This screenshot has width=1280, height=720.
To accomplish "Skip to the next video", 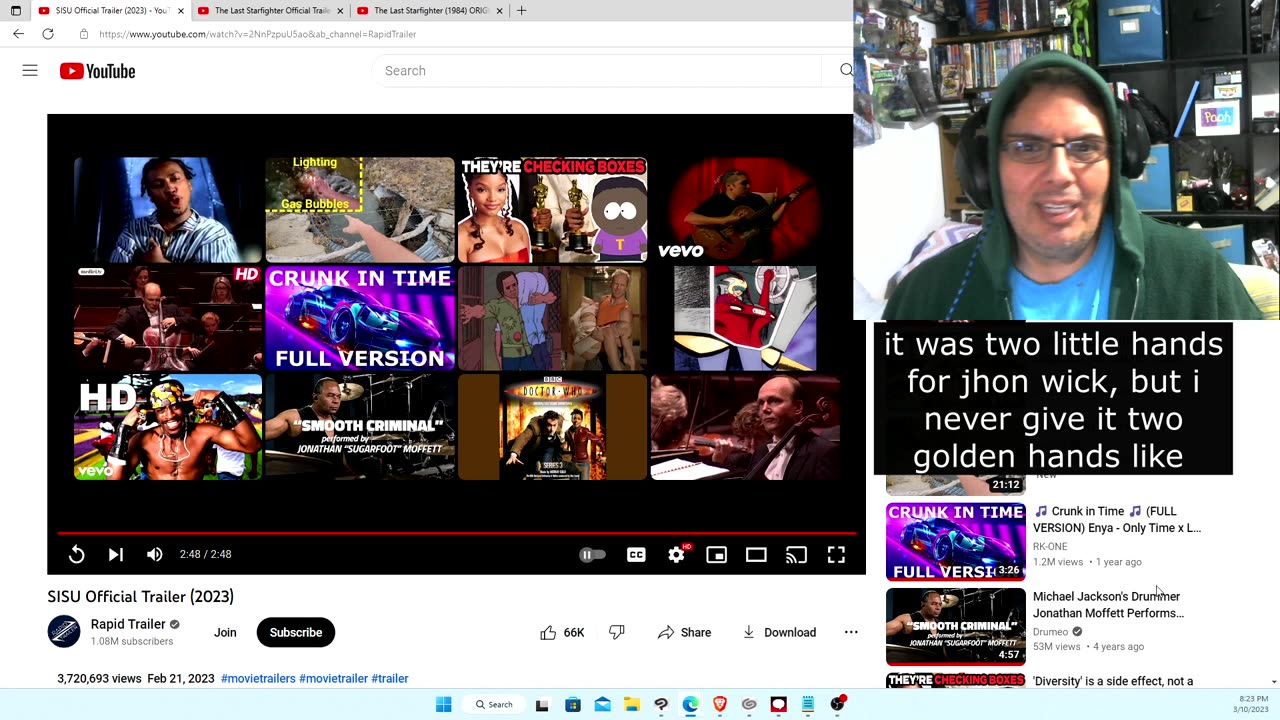I will [115, 555].
